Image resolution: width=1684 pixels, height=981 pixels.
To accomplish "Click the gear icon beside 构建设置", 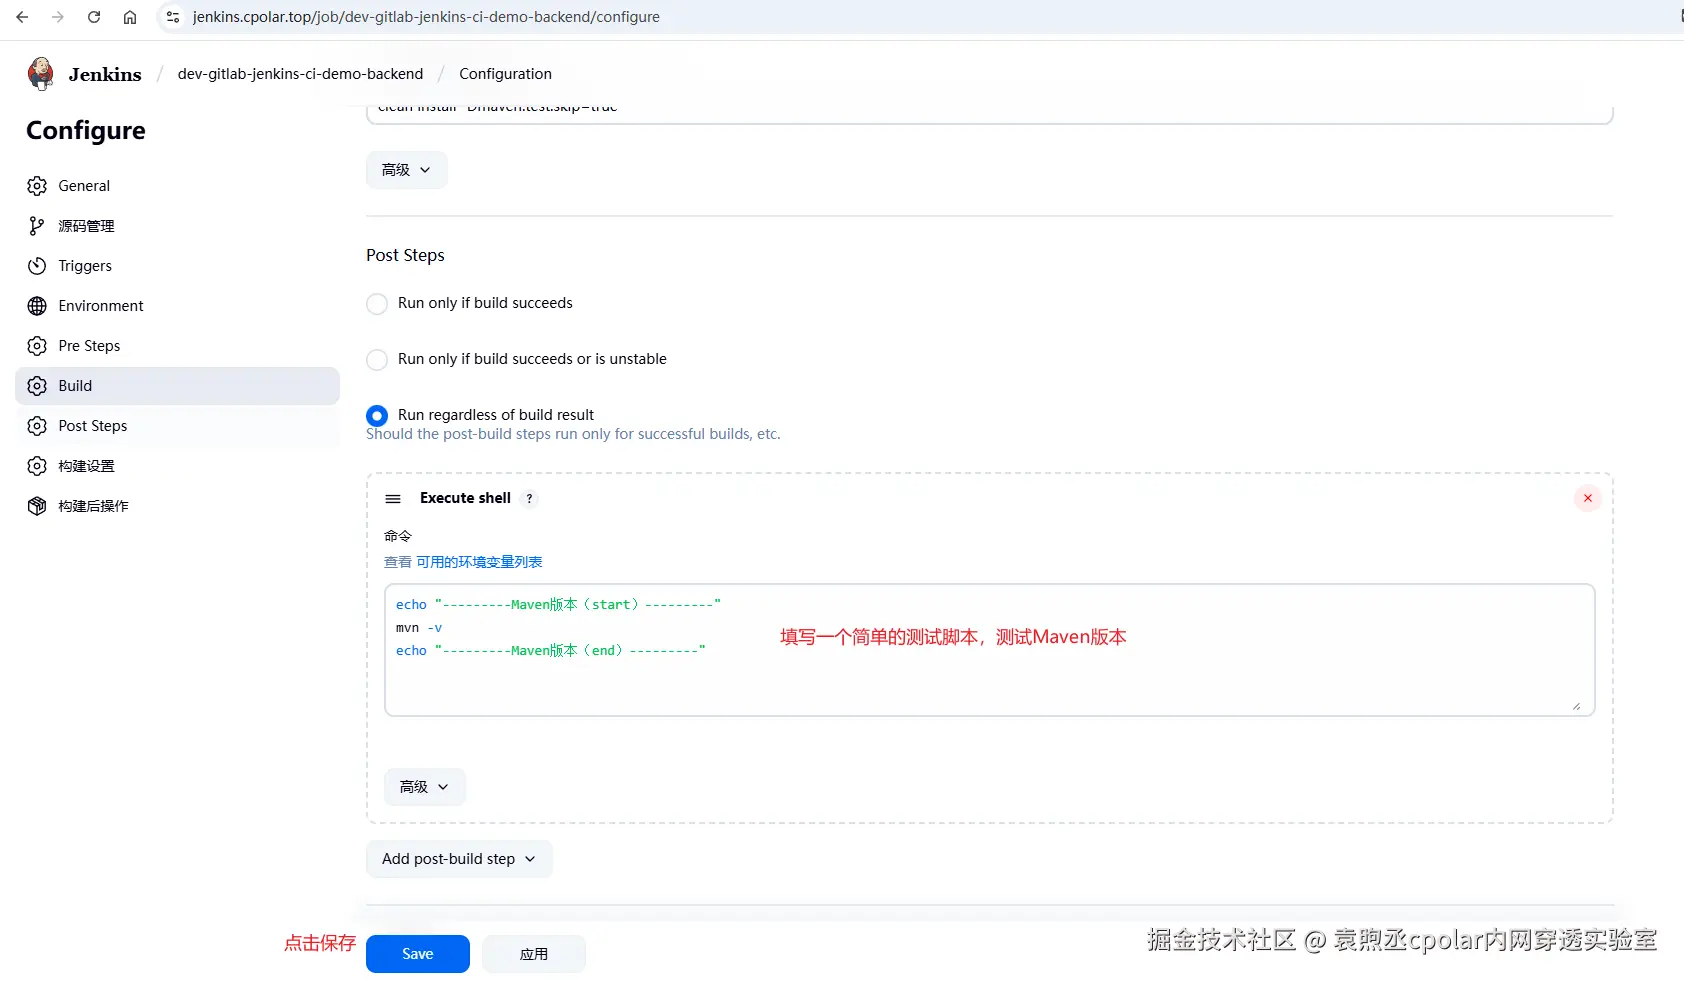I will pos(37,466).
